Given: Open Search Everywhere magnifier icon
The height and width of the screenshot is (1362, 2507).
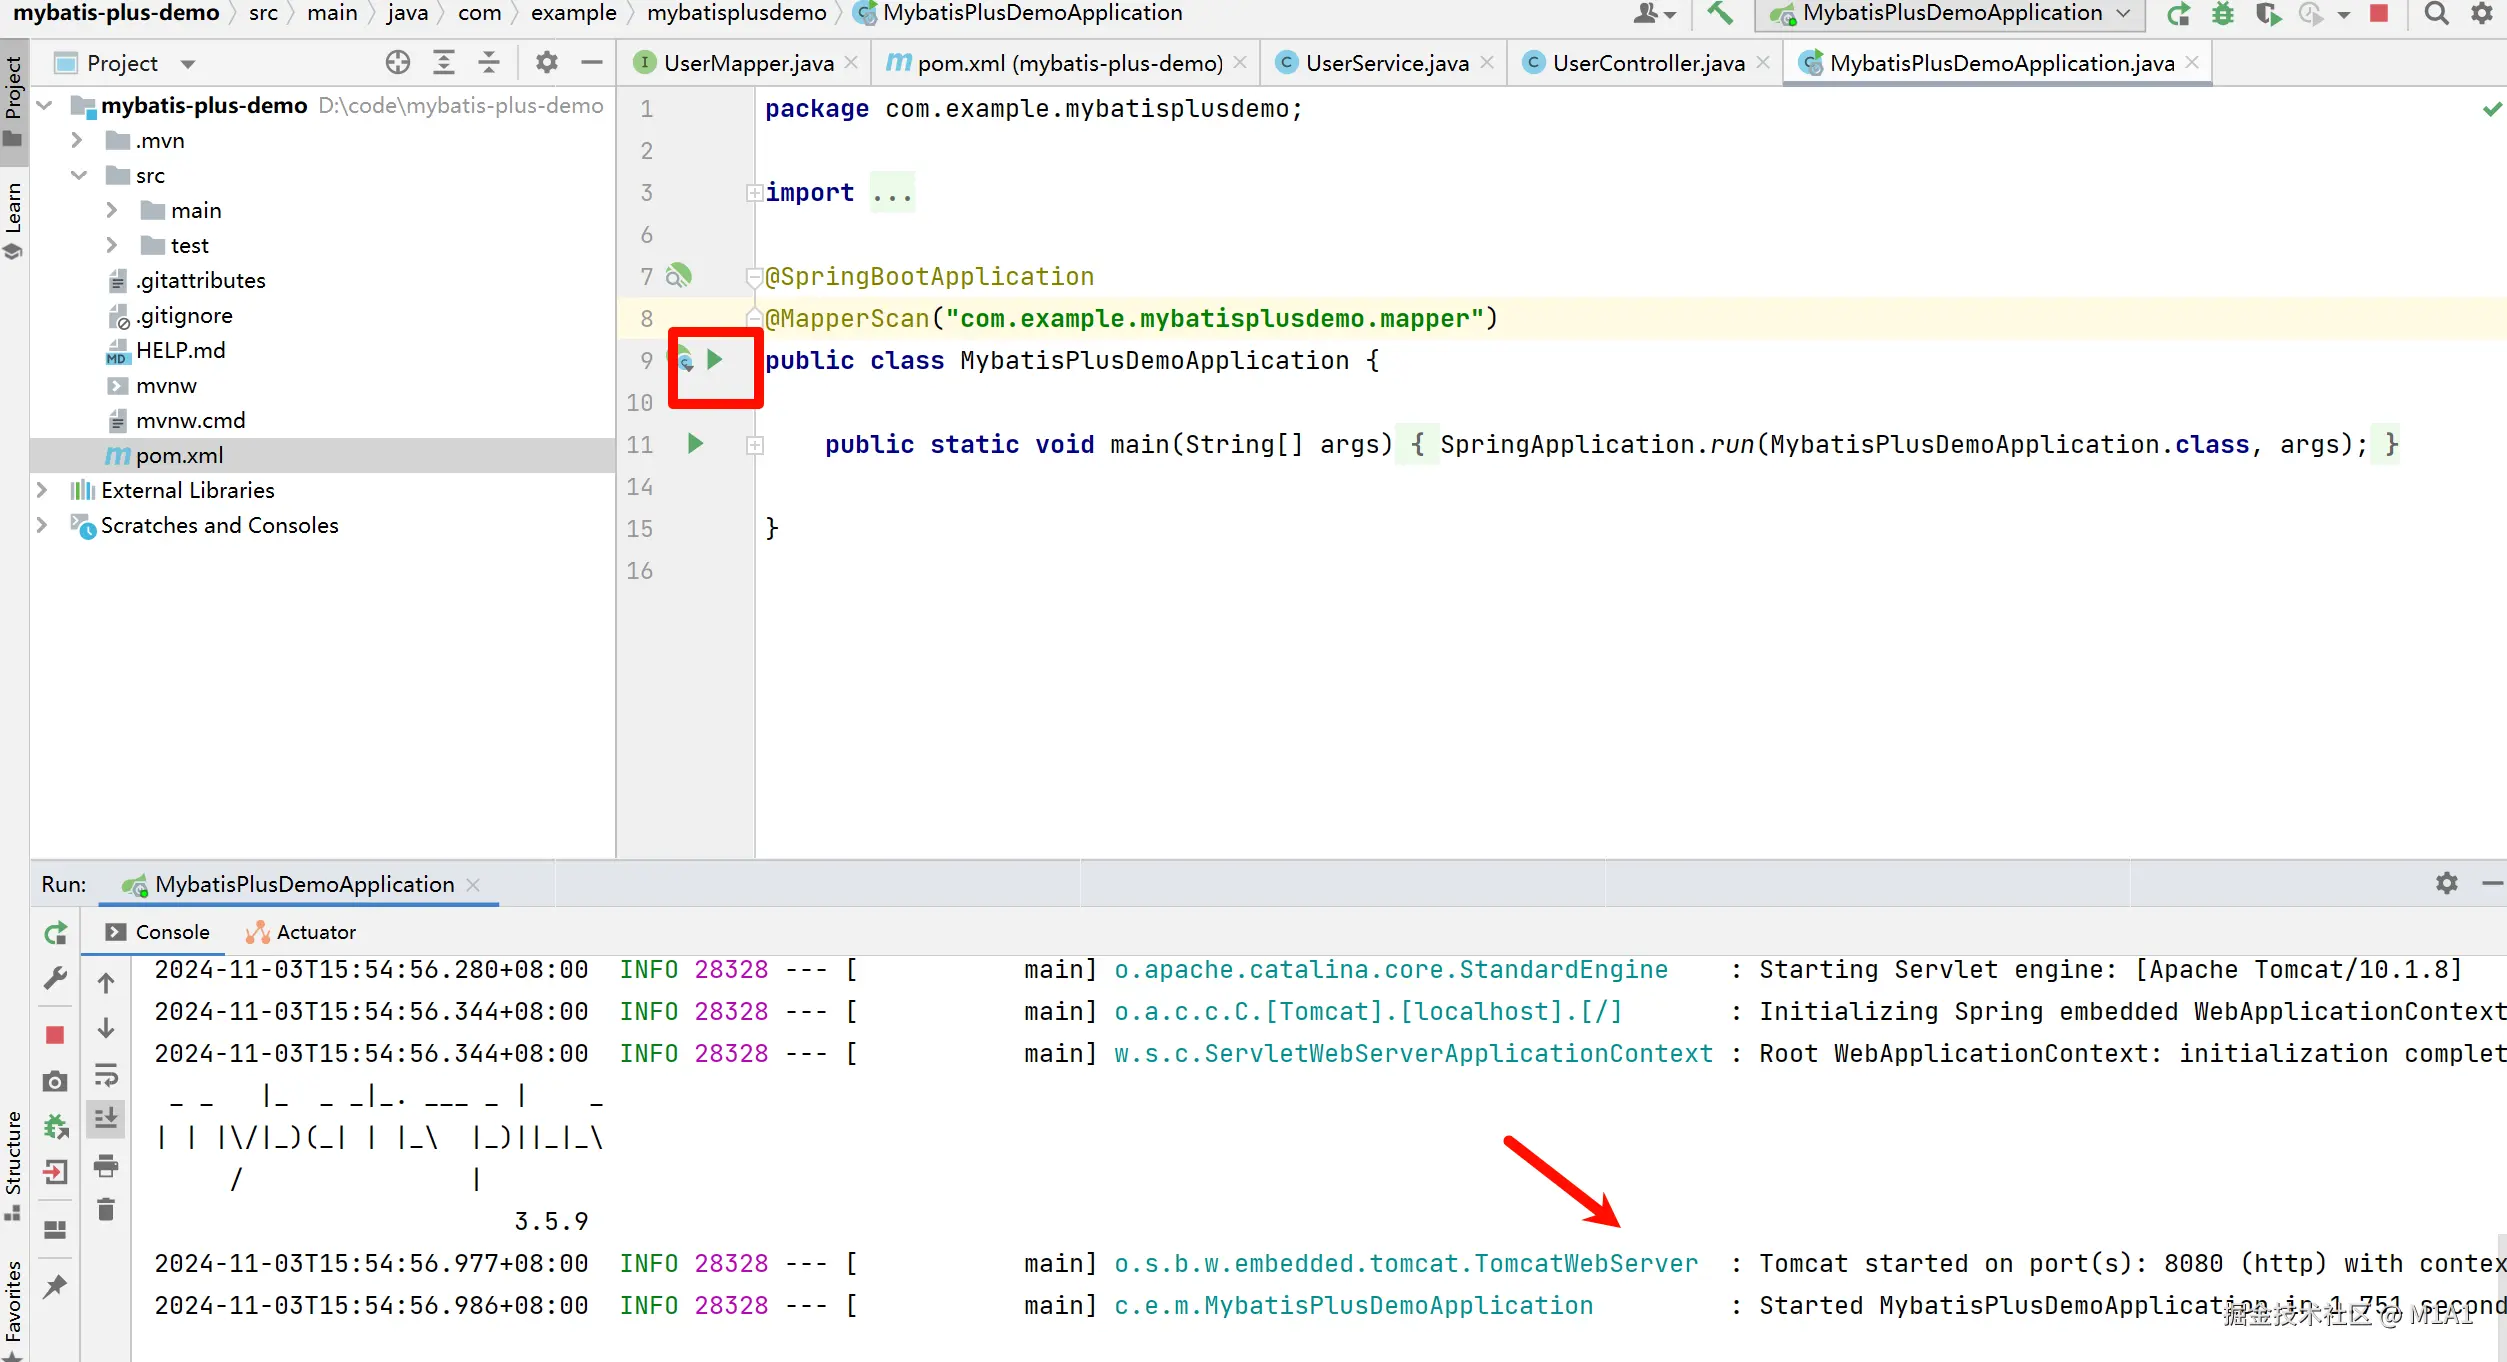Looking at the screenshot, I should pos(2436,14).
